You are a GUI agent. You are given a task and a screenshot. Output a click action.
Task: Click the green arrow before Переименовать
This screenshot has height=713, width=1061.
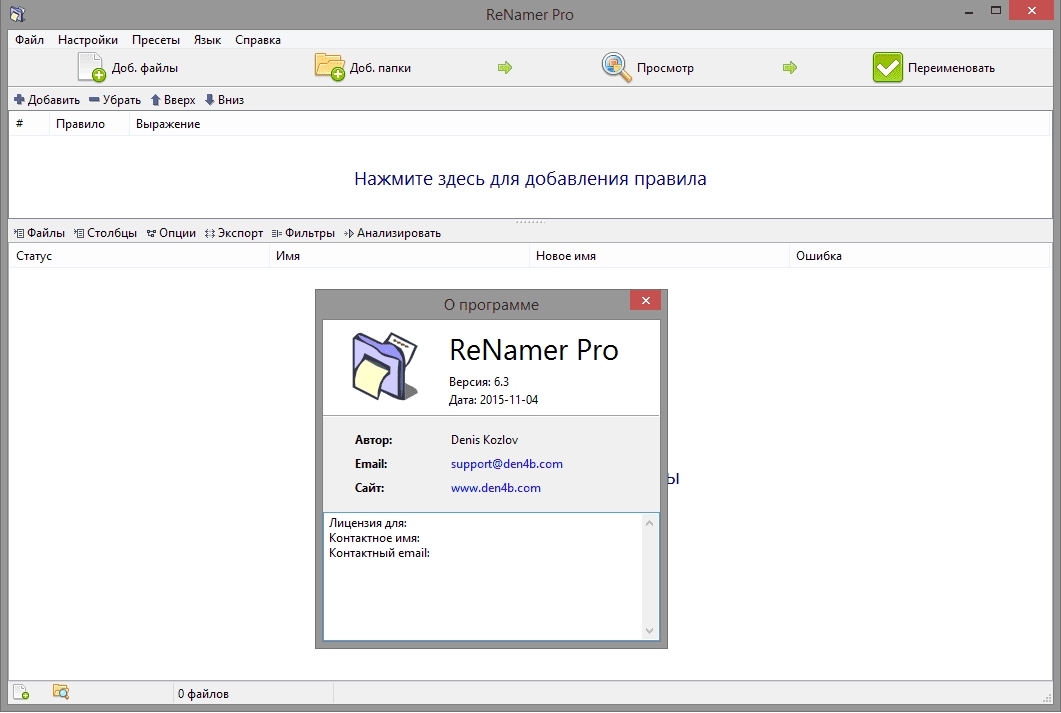pos(790,67)
